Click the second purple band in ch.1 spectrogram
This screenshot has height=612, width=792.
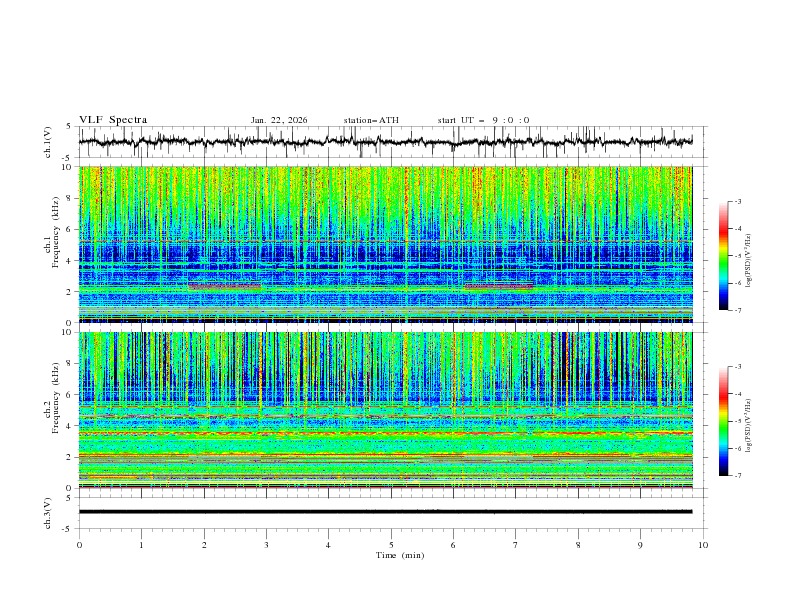498,286
